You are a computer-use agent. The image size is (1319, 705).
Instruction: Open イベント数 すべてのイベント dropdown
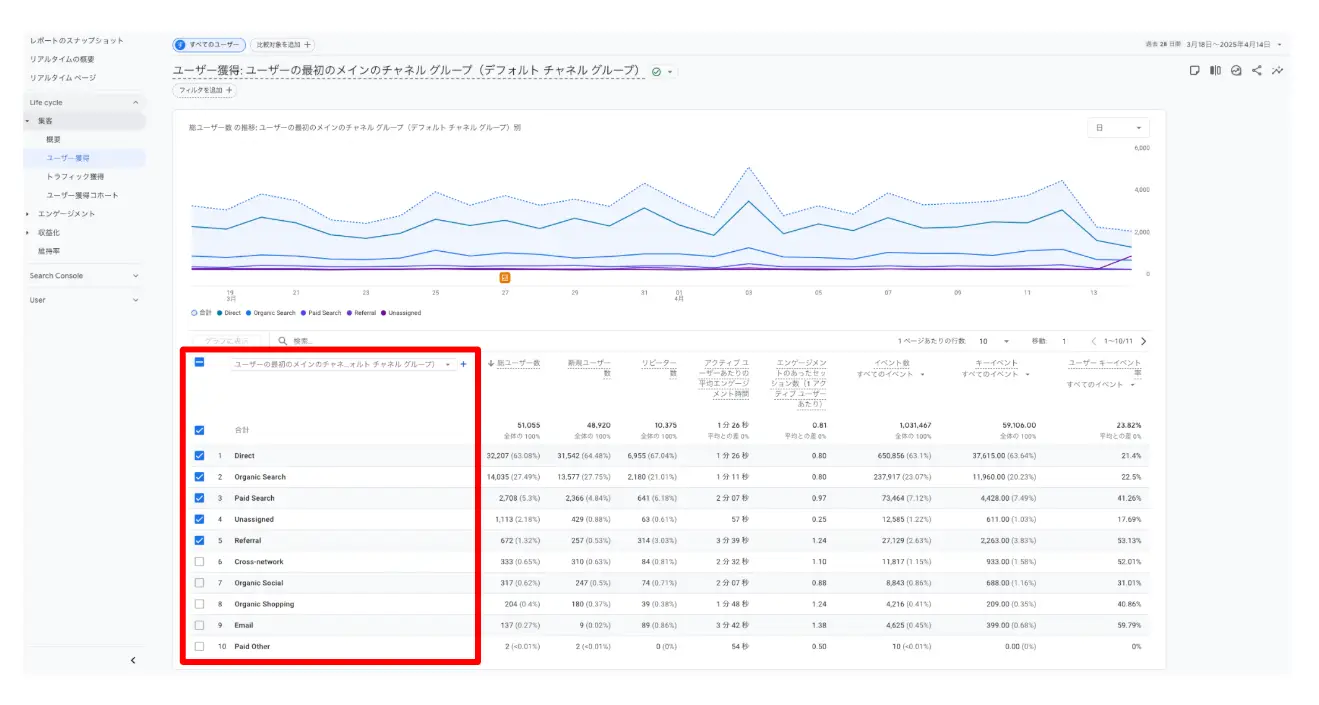(x=891, y=374)
